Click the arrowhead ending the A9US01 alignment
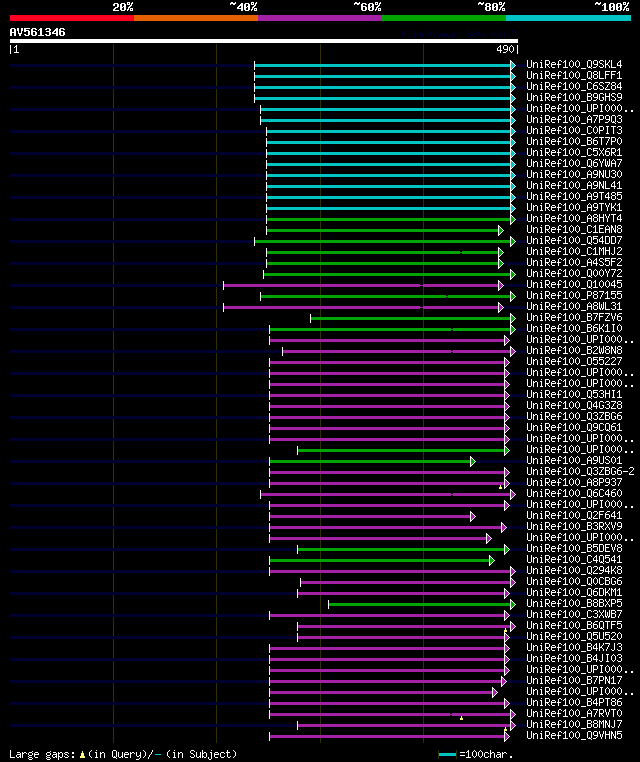This screenshot has height=762, width=640. [472, 461]
